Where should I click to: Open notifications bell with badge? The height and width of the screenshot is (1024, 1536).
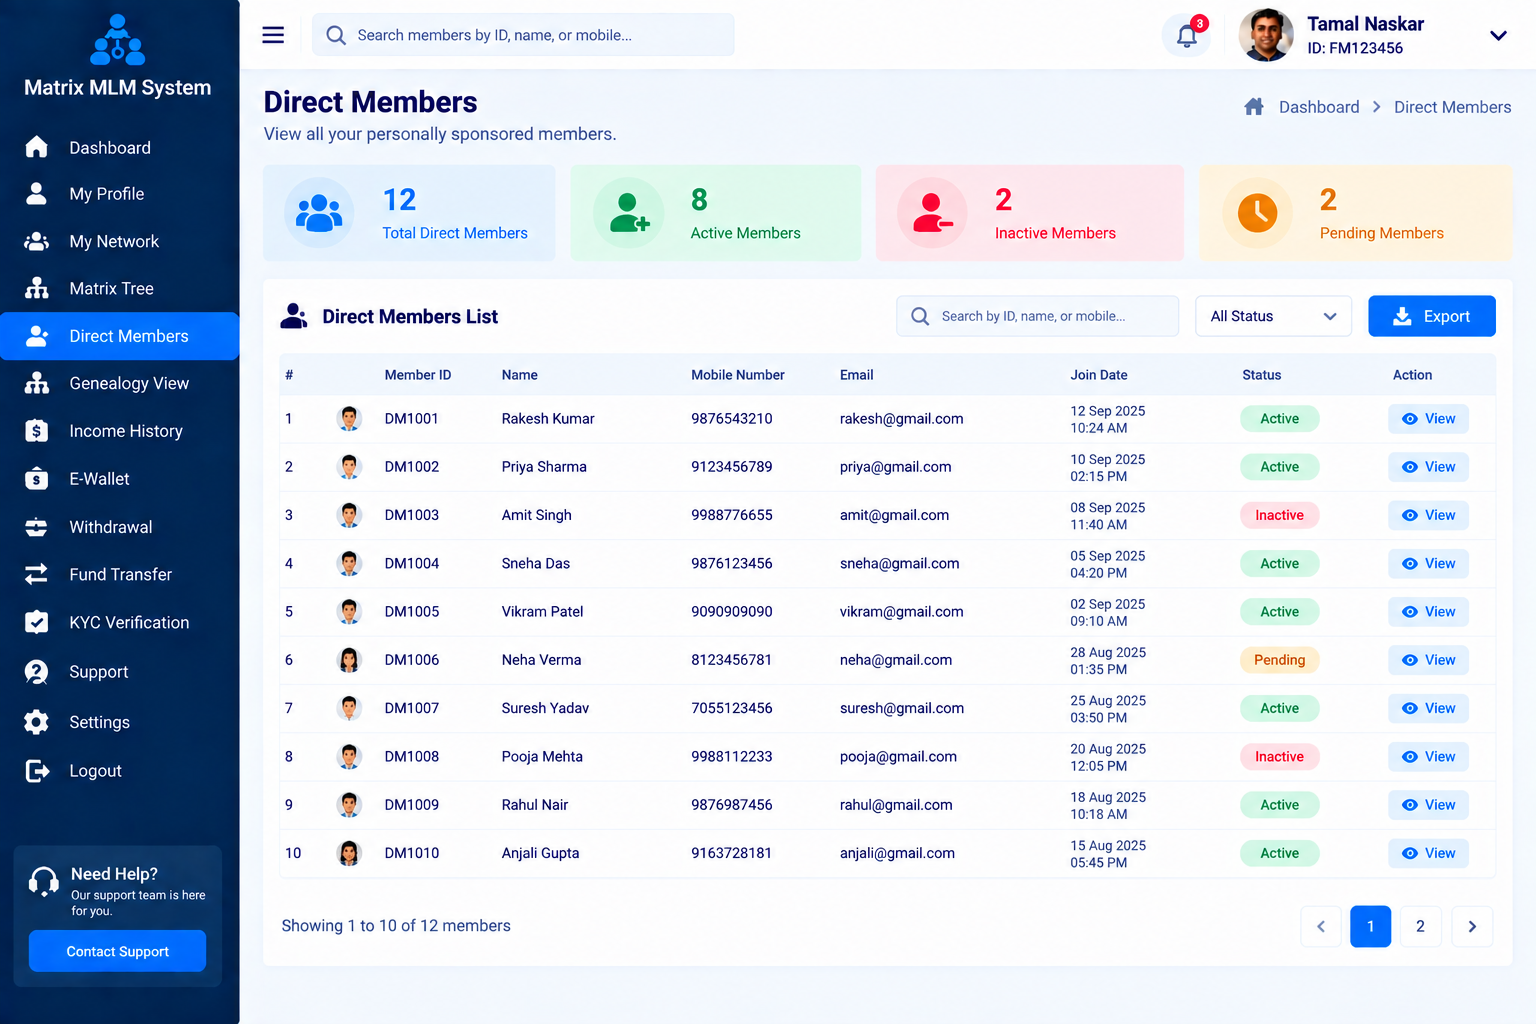[x=1187, y=35]
